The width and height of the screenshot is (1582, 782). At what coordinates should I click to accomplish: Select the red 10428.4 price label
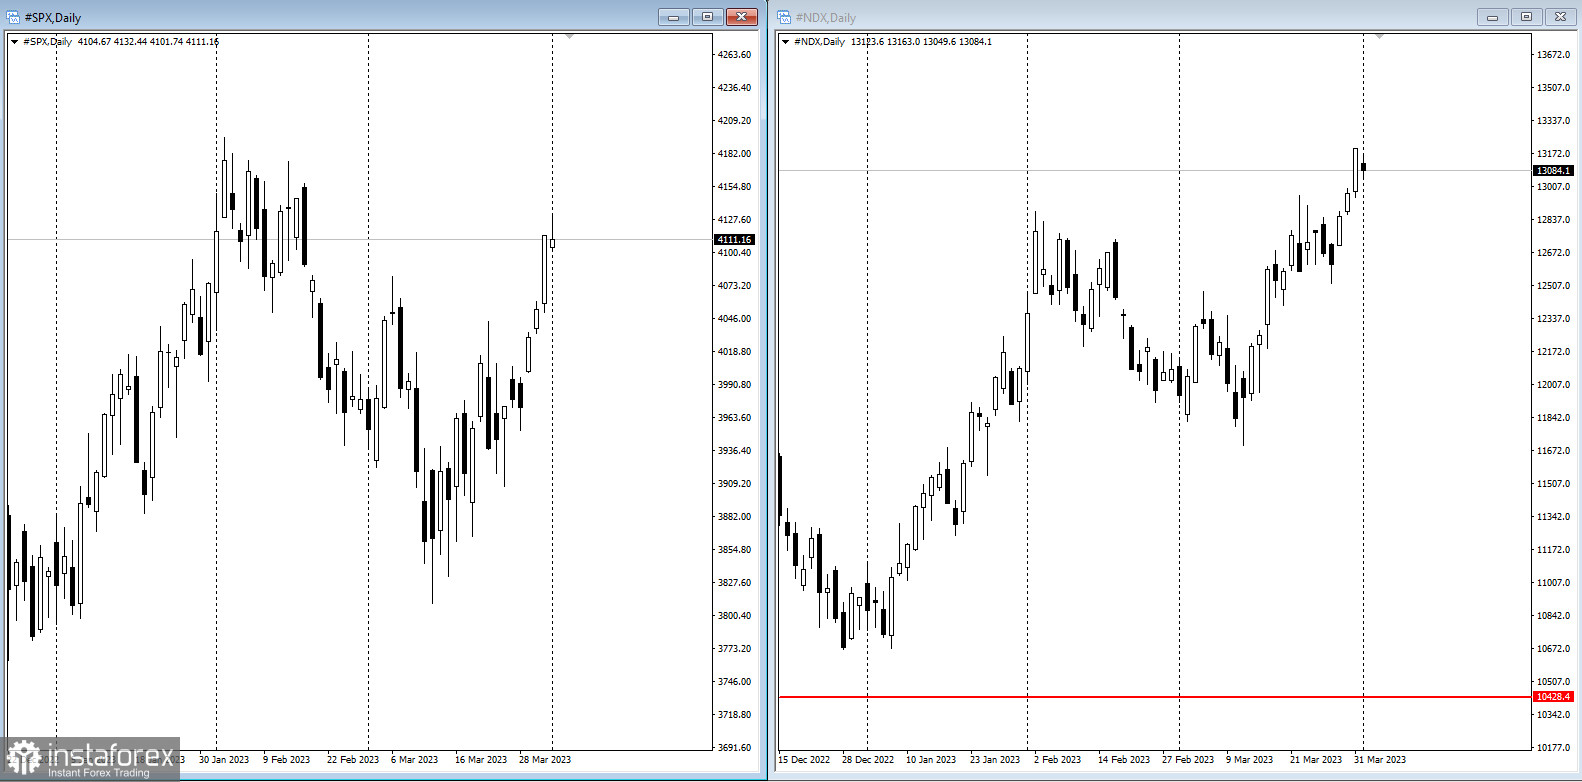[x=1554, y=697]
